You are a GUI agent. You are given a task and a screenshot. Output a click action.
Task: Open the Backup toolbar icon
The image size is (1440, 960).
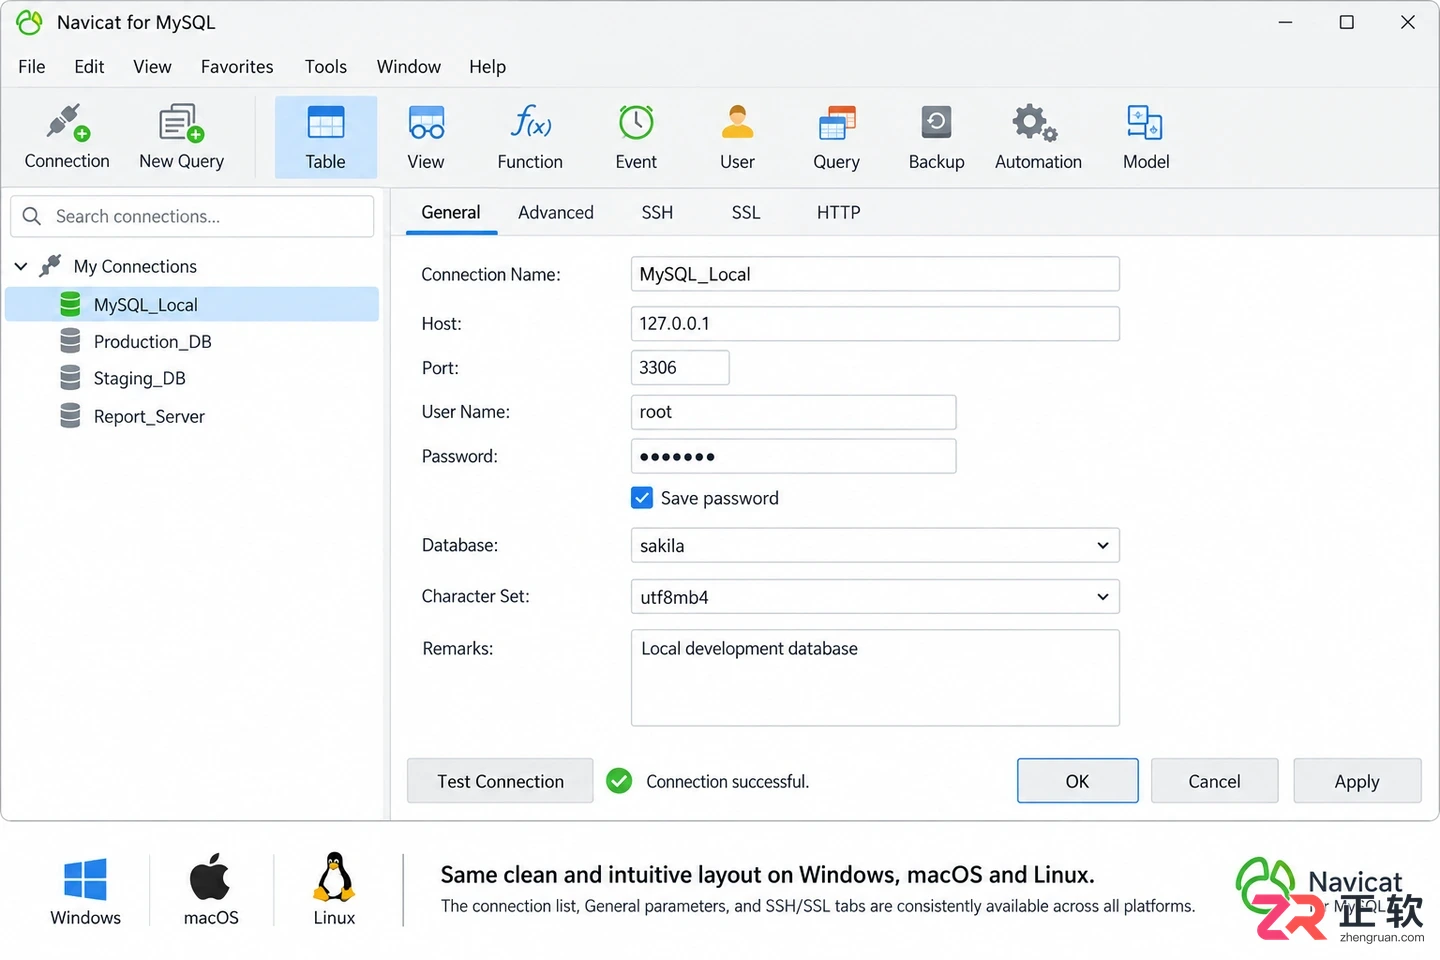click(x=936, y=137)
